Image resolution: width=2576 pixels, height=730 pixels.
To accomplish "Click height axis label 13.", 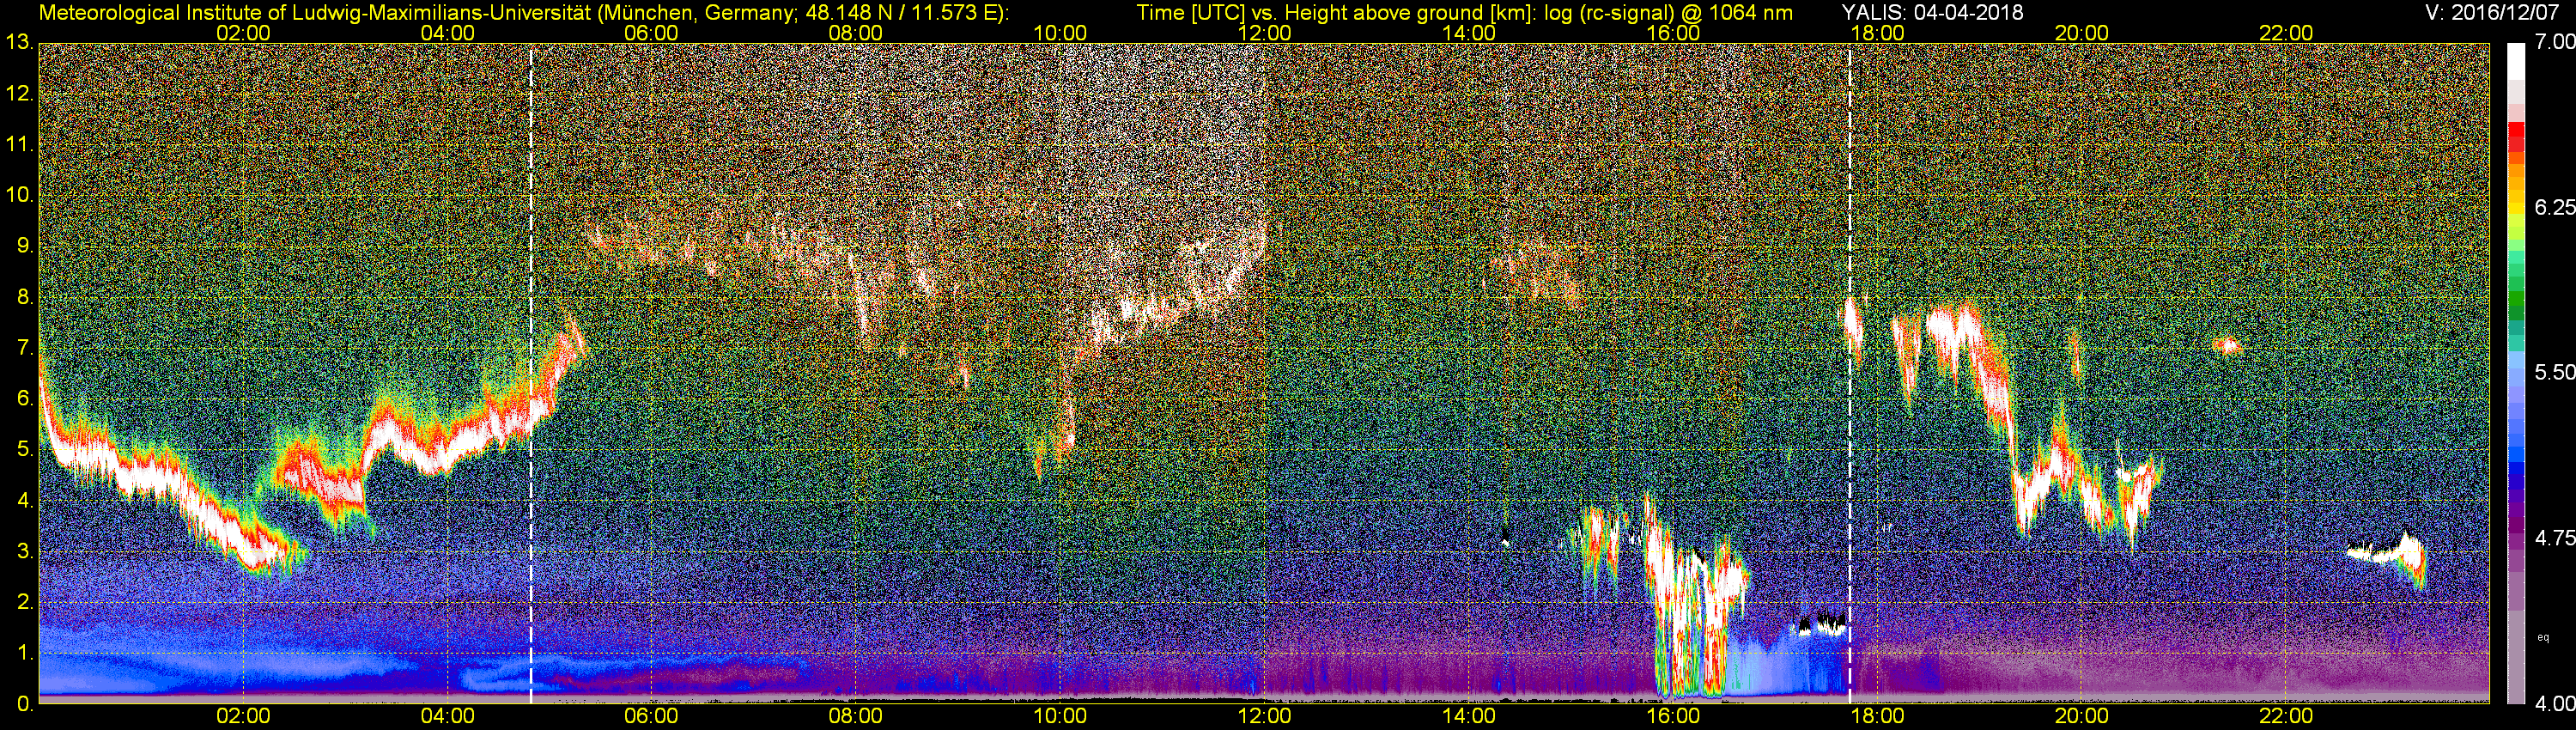I will (19, 42).
